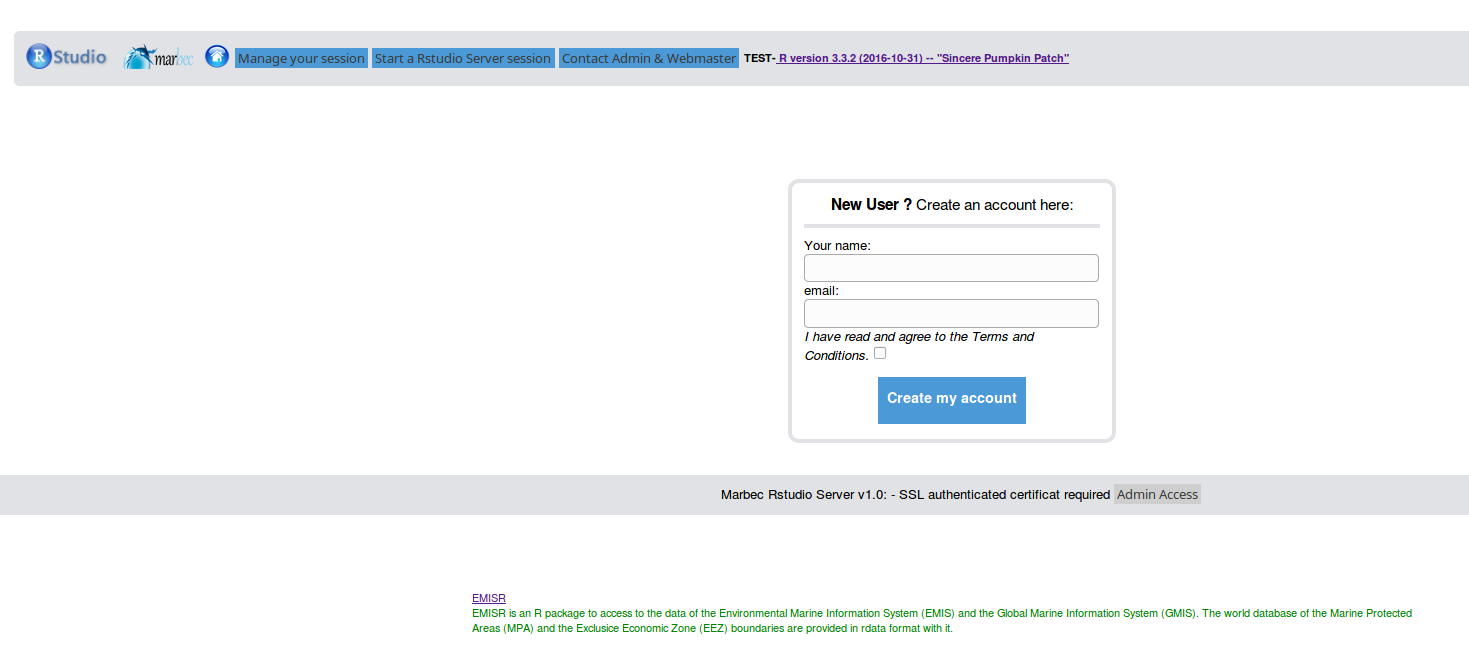Click the Marbec fish logo
This screenshot has height=650, width=1469.
coord(158,58)
